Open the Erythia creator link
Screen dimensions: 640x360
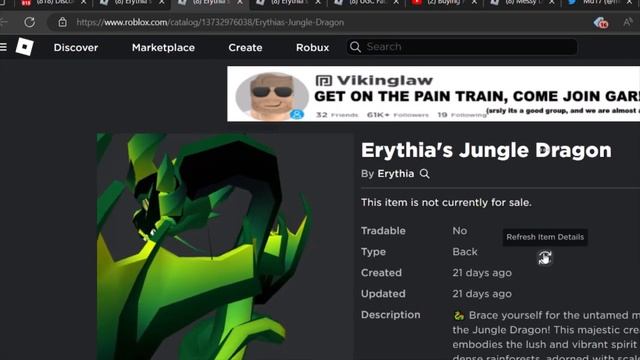coord(396,174)
